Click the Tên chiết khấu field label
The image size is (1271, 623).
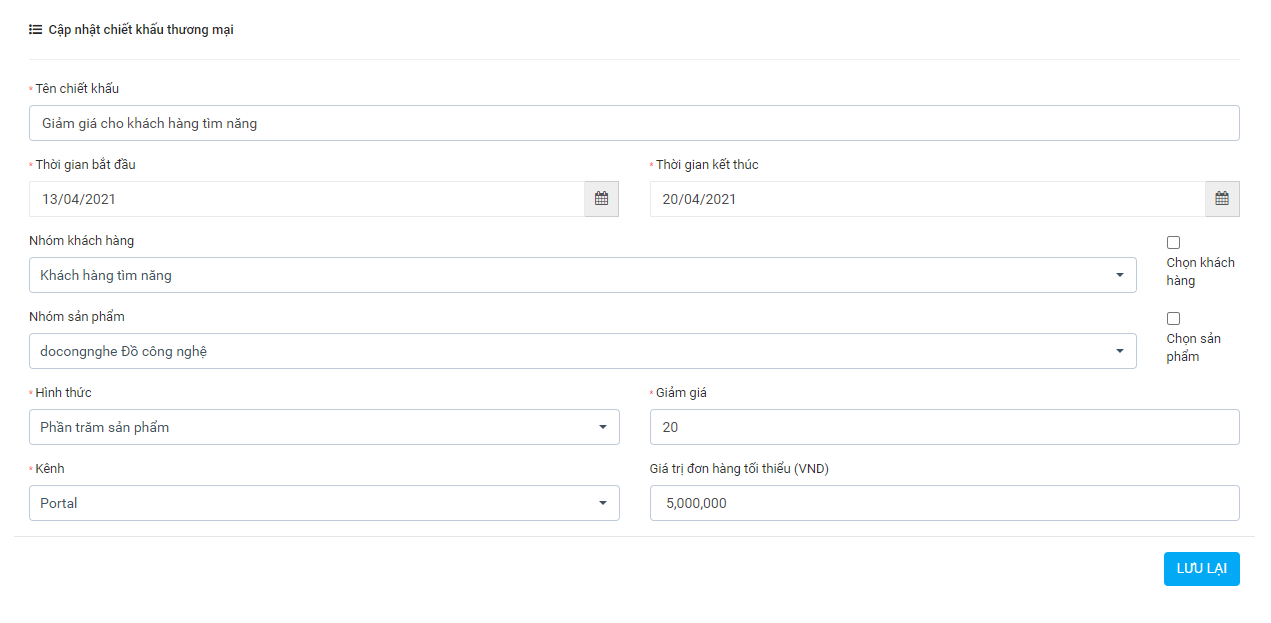pyautogui.click(x=77, y=89)
